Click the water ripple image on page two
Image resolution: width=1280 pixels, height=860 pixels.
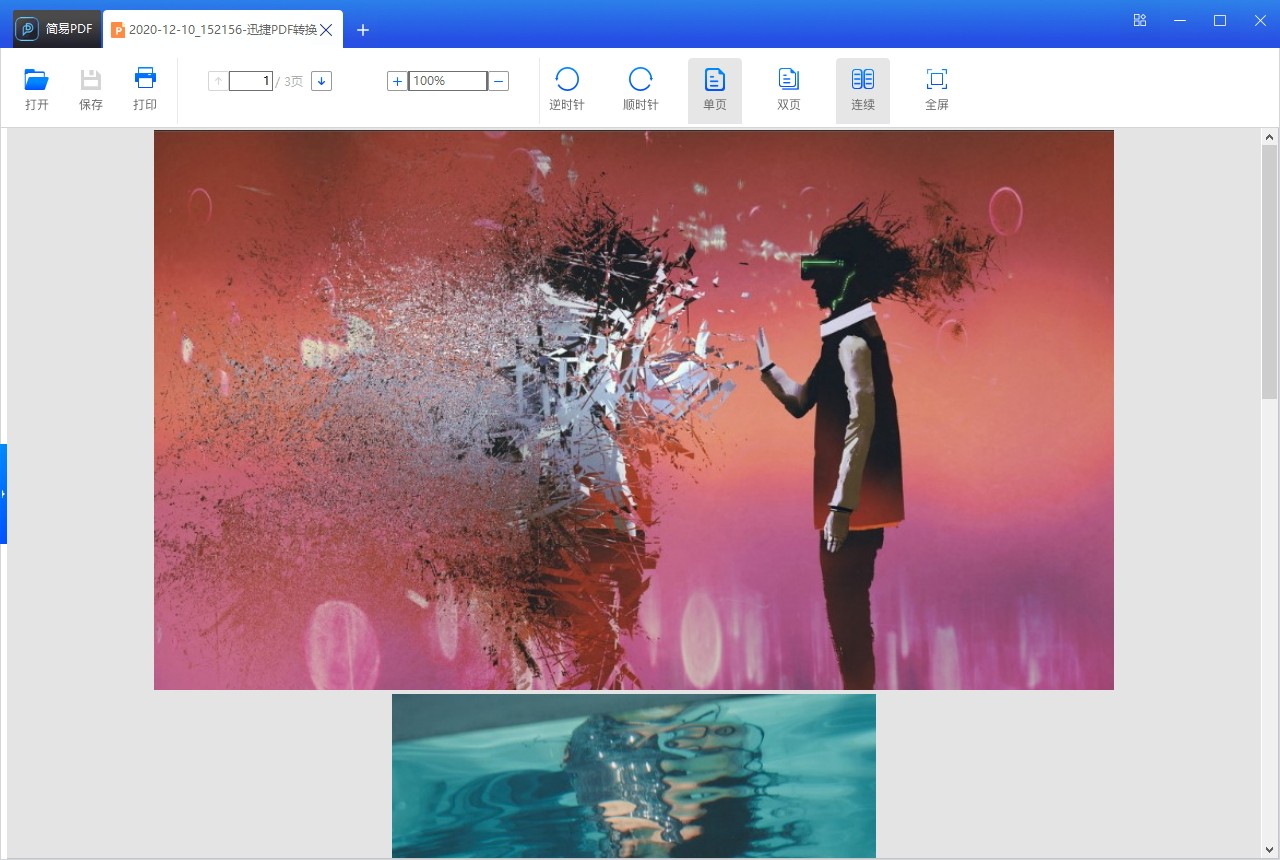pyautogui.click(x=634, y=776)
